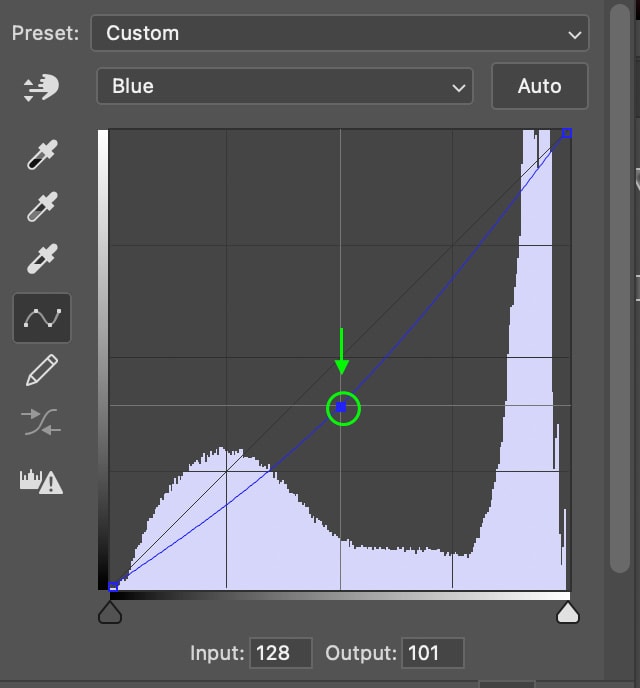Select the top-right curve endpoint
Screen dimensions: 640x688
[567, 133]
